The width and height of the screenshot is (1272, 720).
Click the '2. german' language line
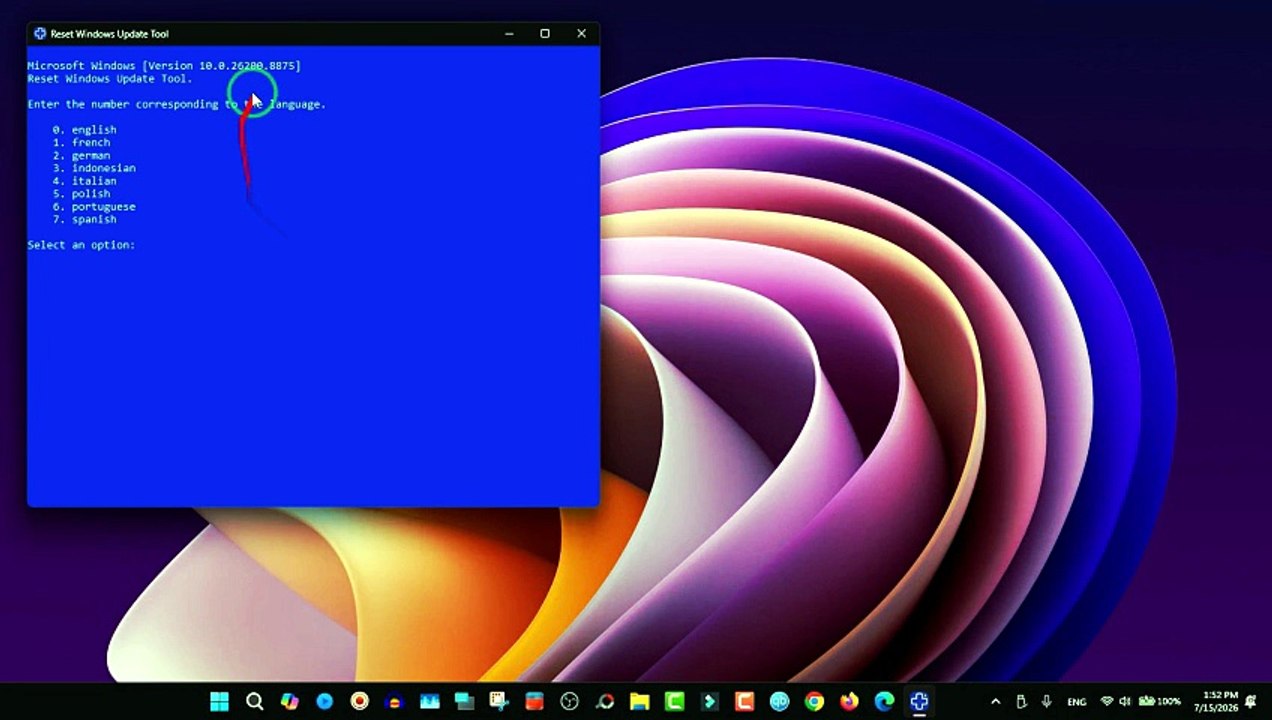point(82,156)
